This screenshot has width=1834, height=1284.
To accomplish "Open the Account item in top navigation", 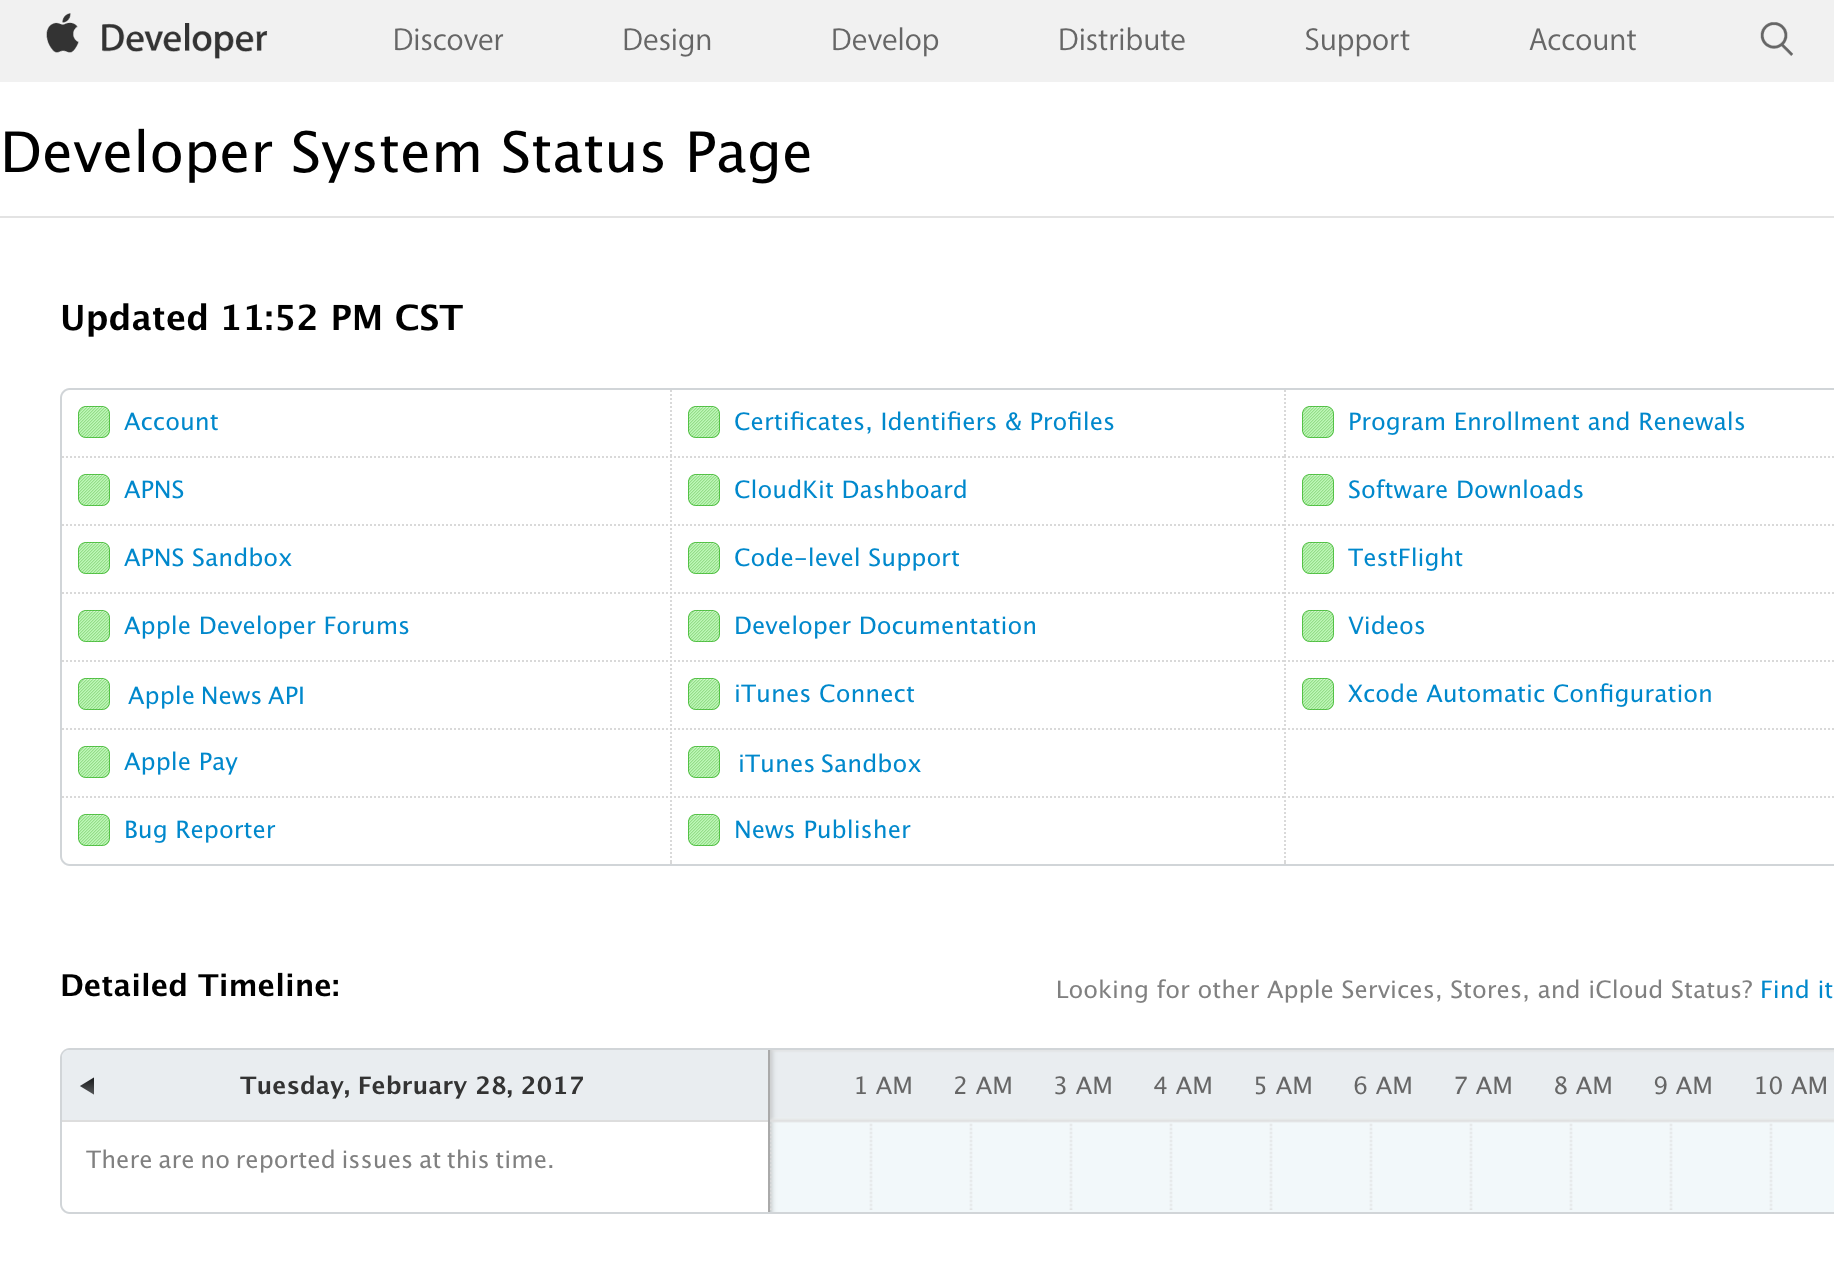I will pyautogui.click(x=1582, y=40).
